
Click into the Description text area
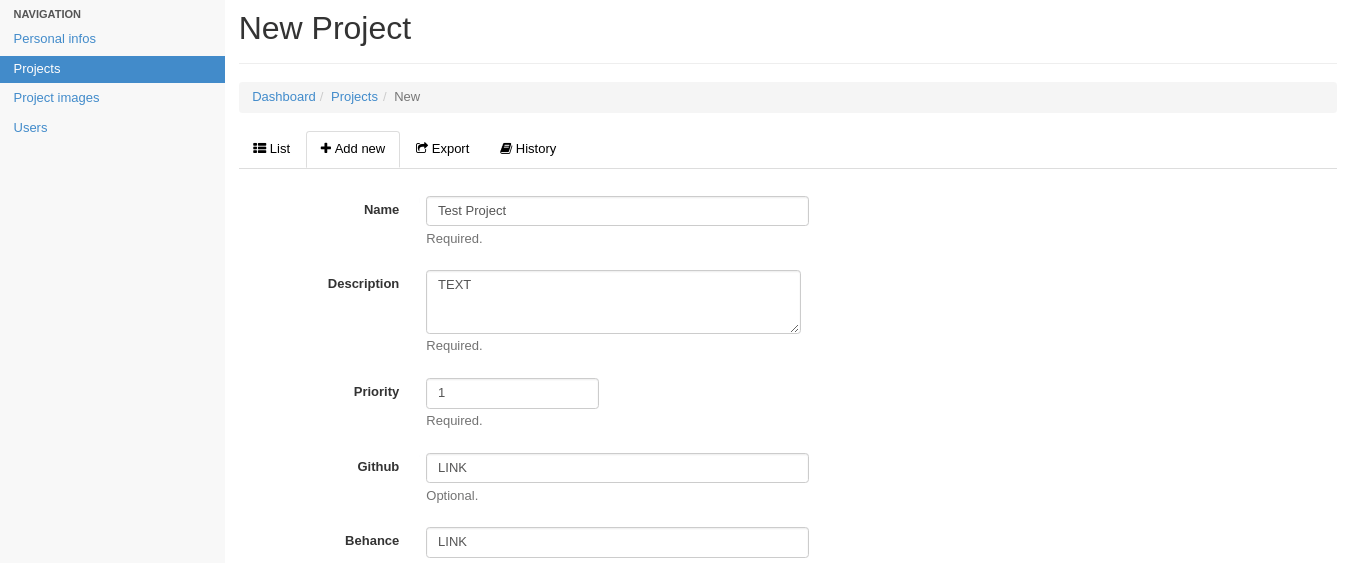(613, 302)
